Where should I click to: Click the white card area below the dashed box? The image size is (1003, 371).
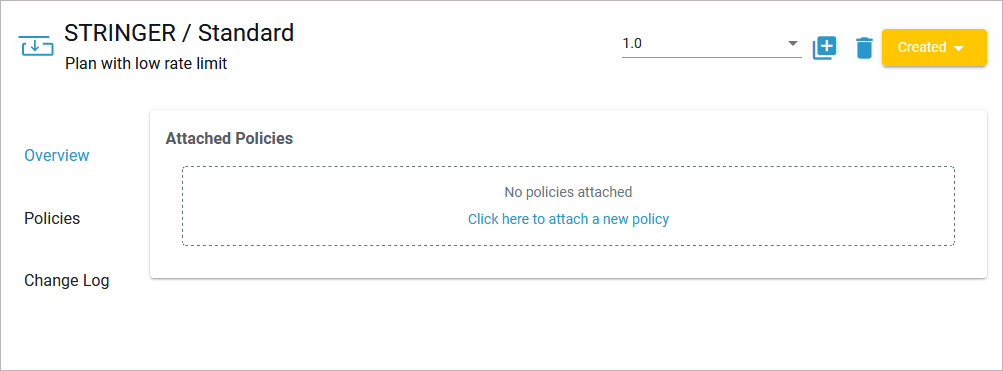pos(568,262)
